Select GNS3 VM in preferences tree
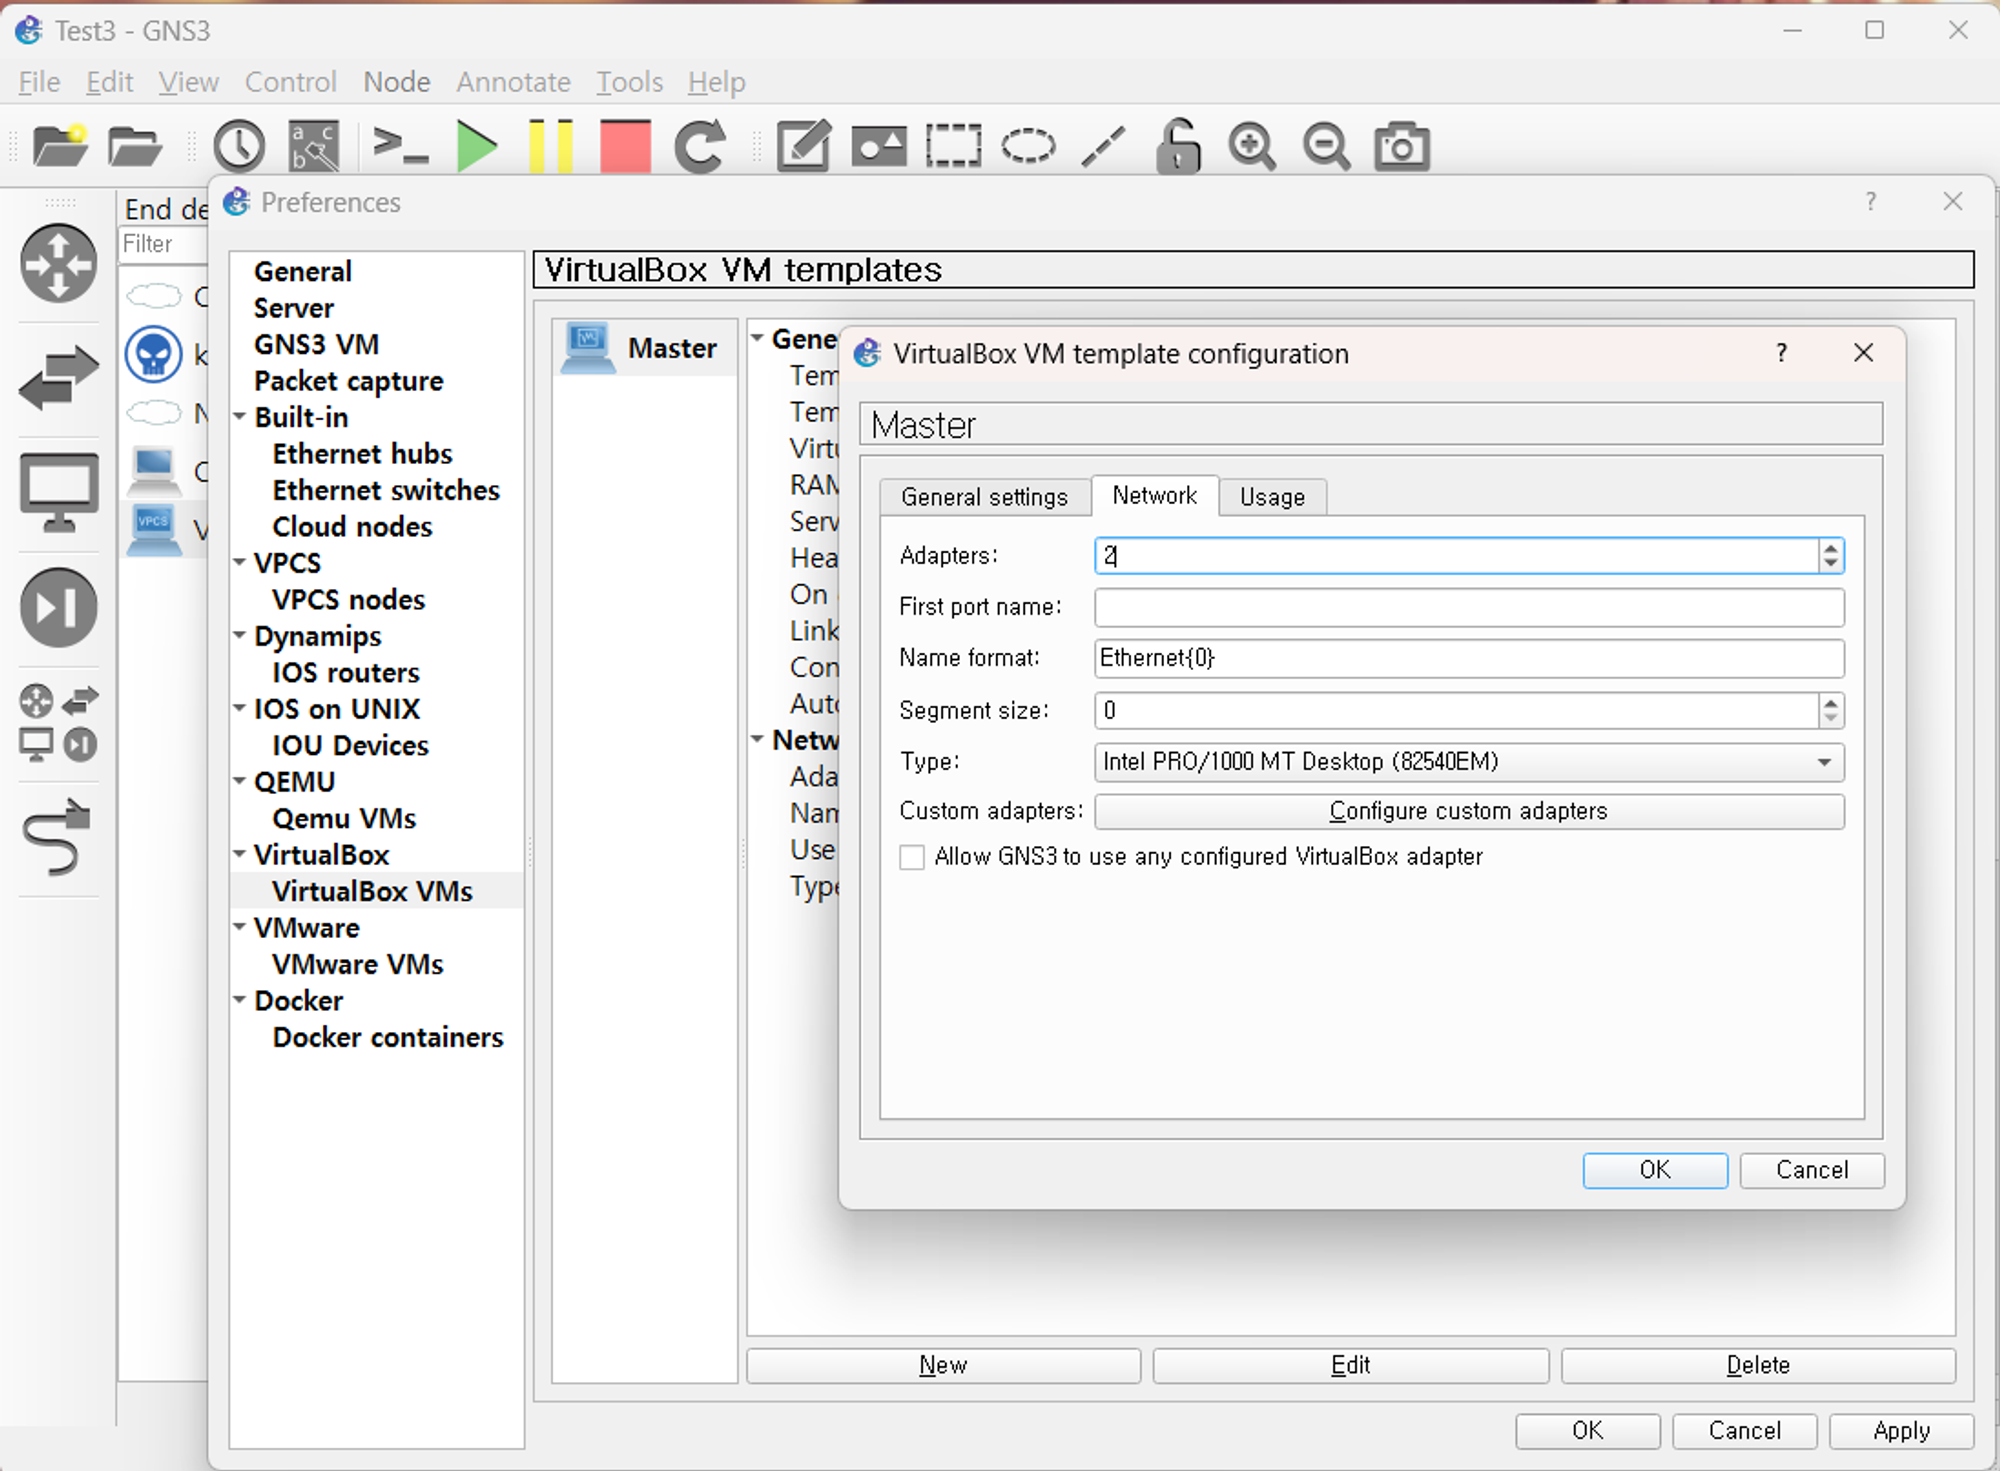2000x1471 pixels. coord(316,344)
